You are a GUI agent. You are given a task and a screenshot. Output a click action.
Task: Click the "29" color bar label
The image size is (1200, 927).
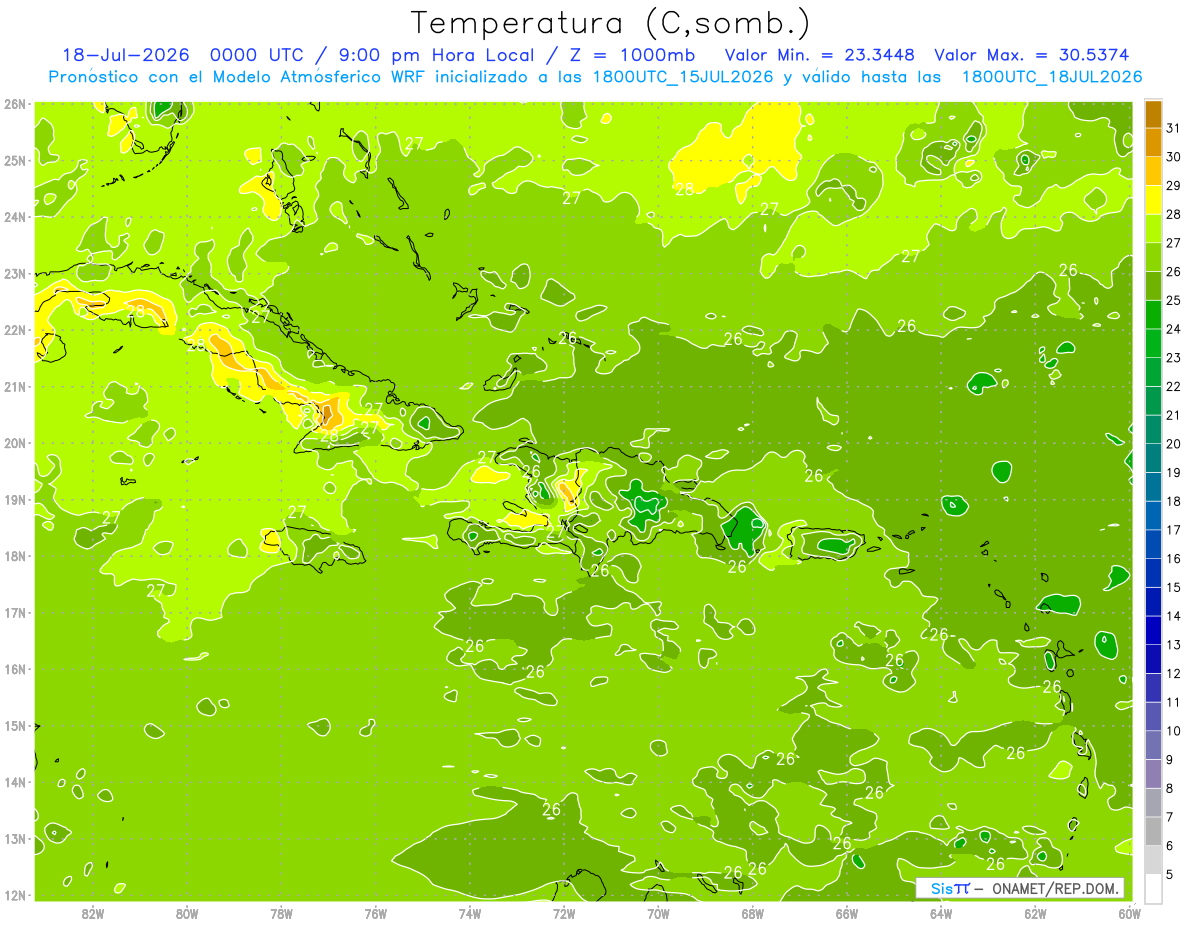click(1173, 185)
